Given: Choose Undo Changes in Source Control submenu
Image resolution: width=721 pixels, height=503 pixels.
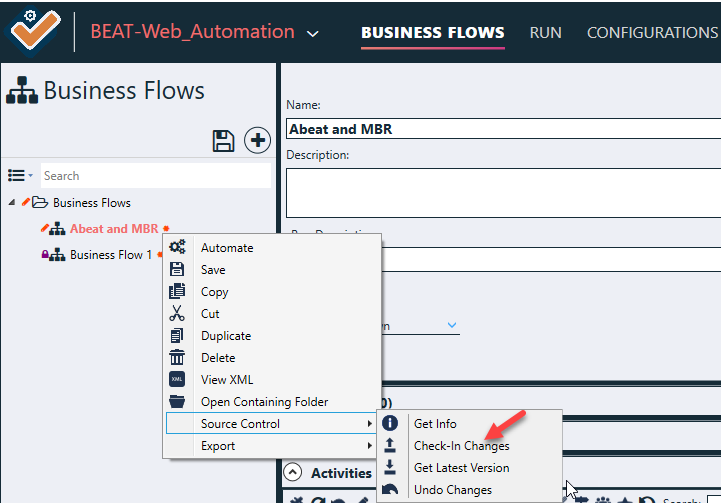Looking at the screenshot, I should 453,490.
